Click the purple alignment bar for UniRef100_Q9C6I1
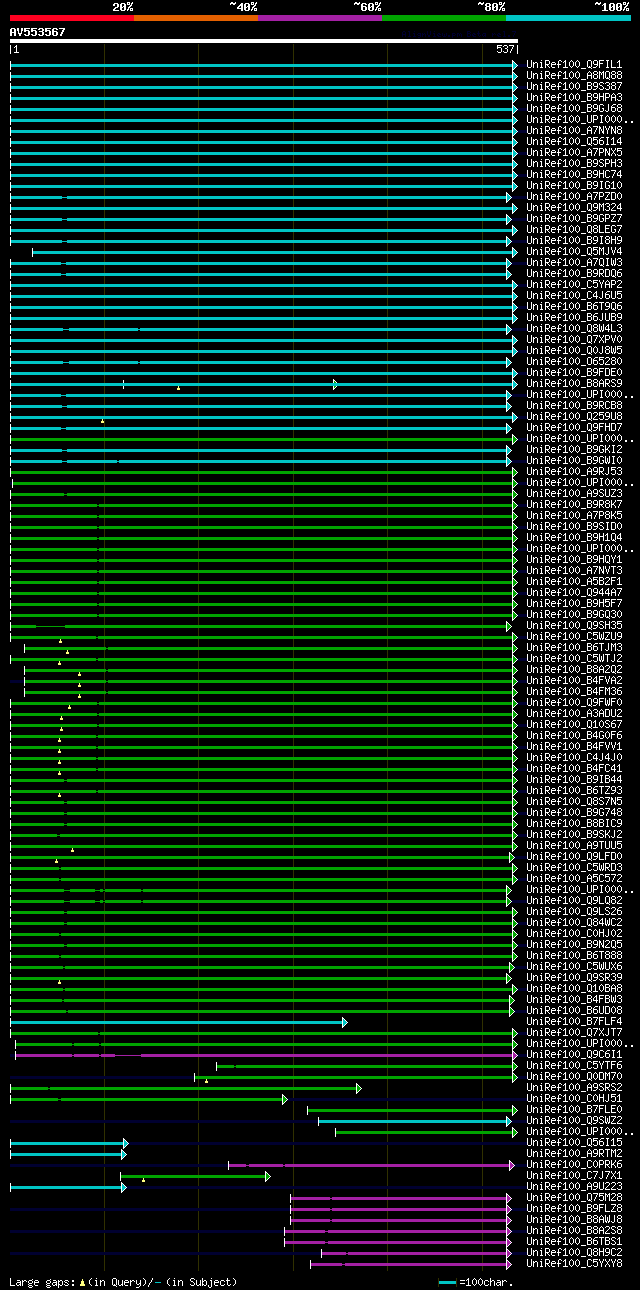640x1290 pixels. [x=266, y=1055]
